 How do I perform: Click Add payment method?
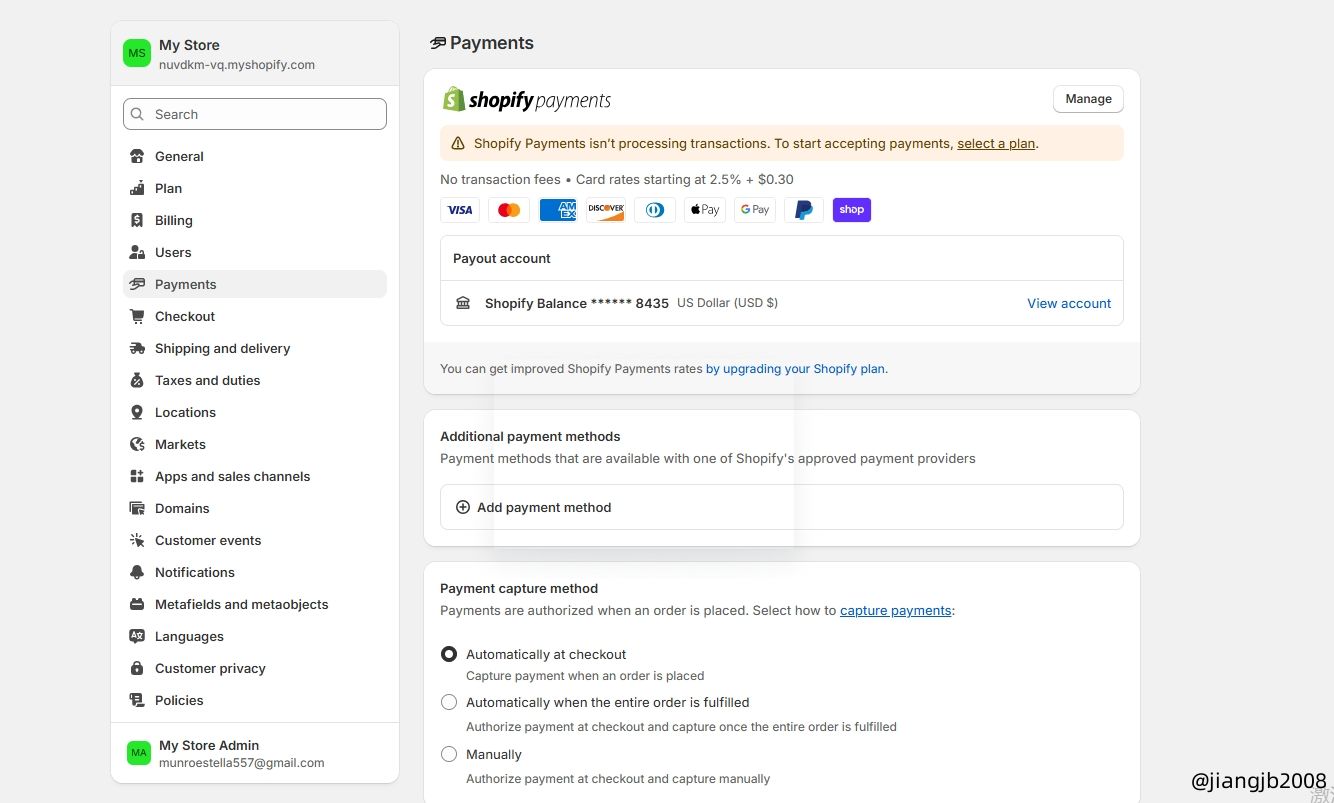point(544,507)
